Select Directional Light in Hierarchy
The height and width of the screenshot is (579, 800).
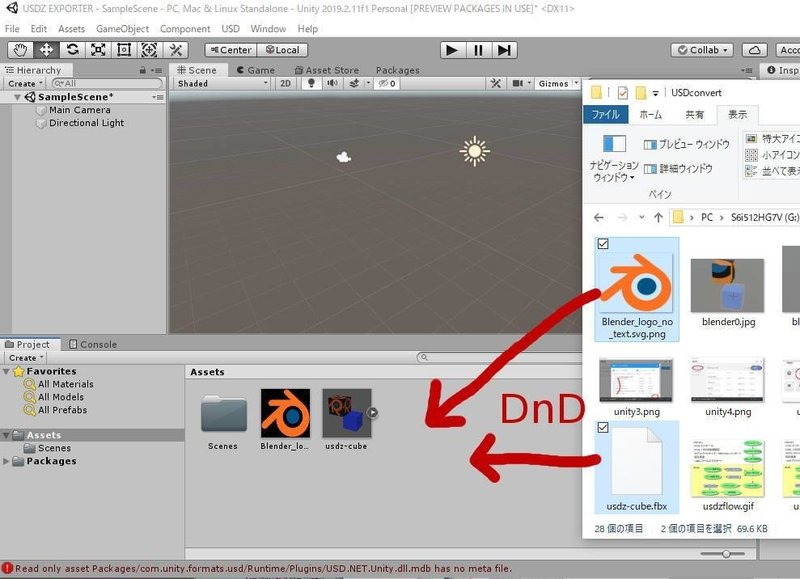86,123
